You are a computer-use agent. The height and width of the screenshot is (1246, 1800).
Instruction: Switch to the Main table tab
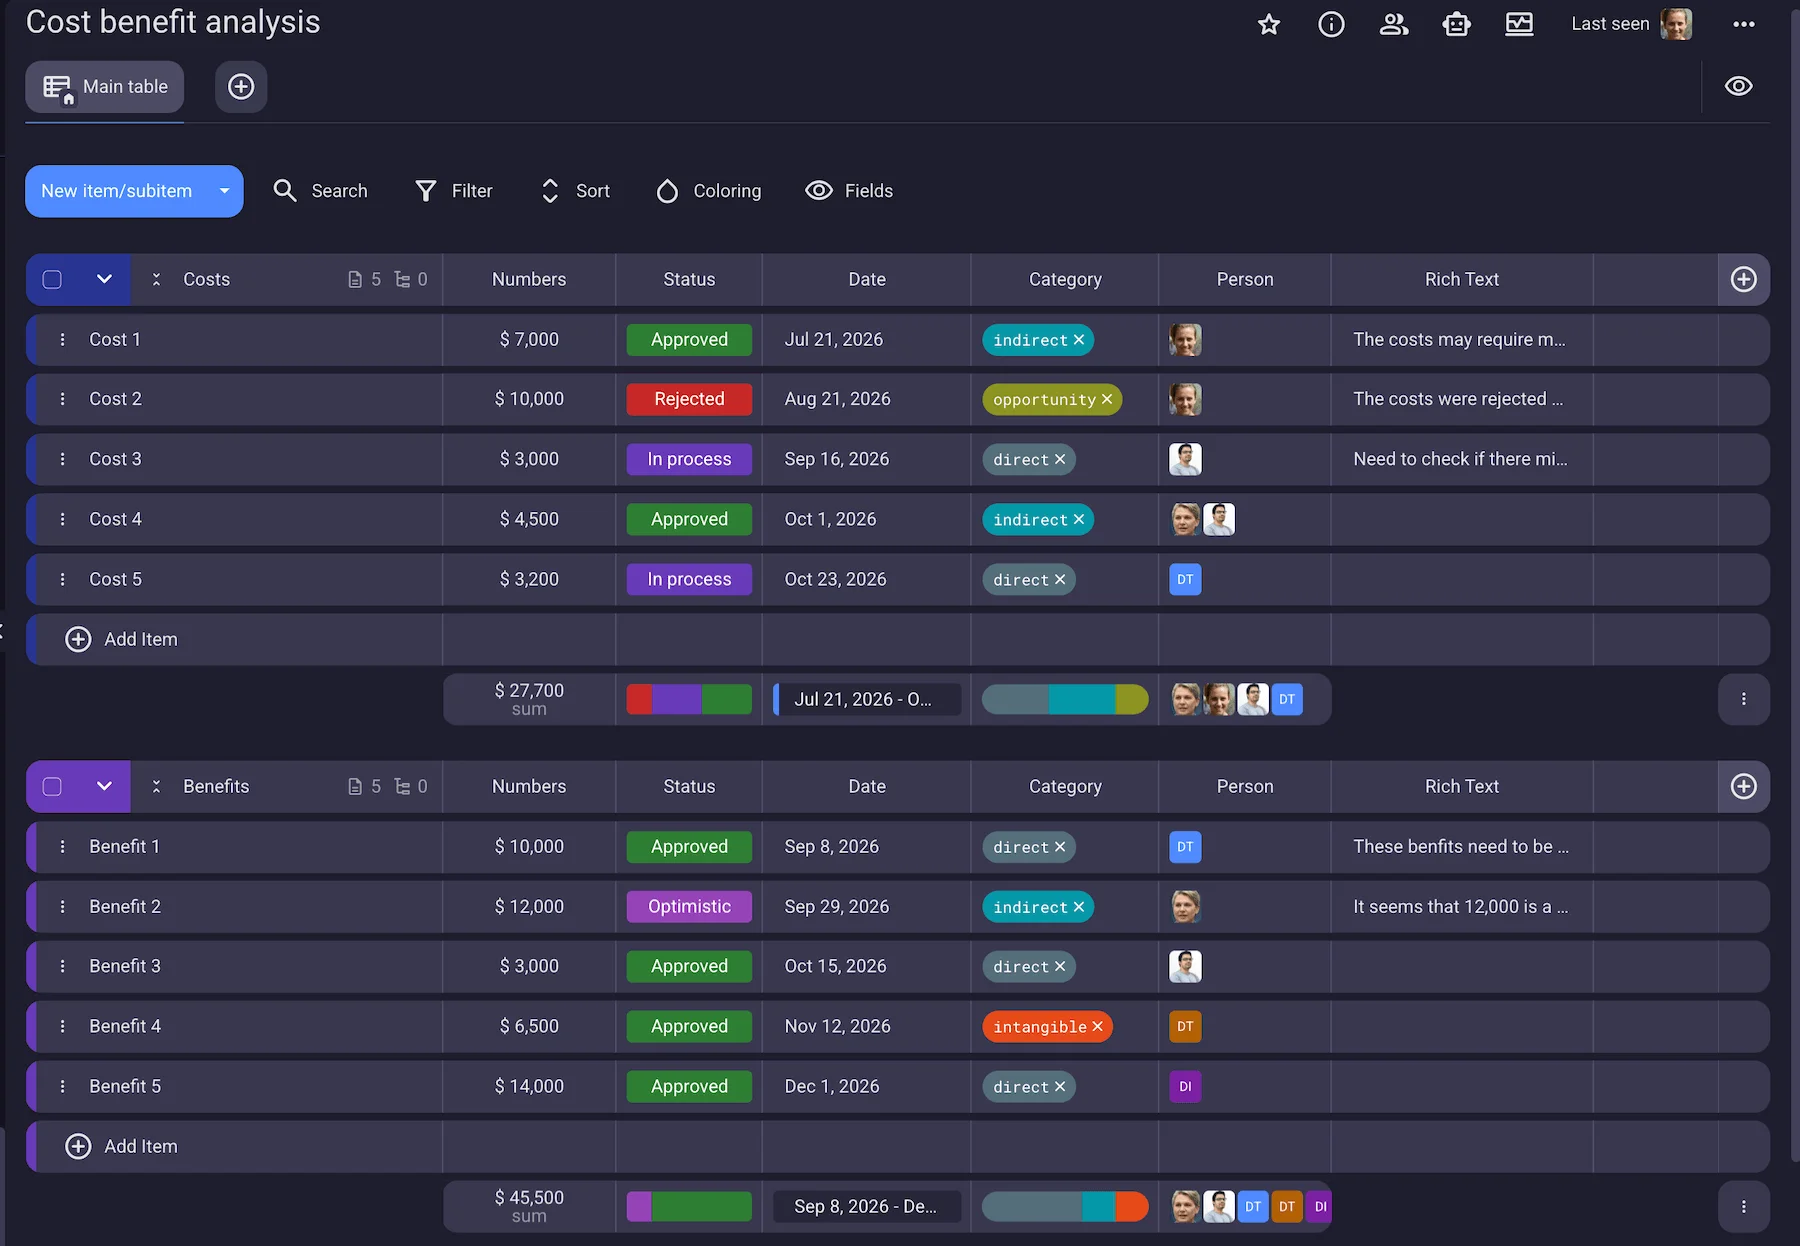pyautogui.click(x=105, y=87)
